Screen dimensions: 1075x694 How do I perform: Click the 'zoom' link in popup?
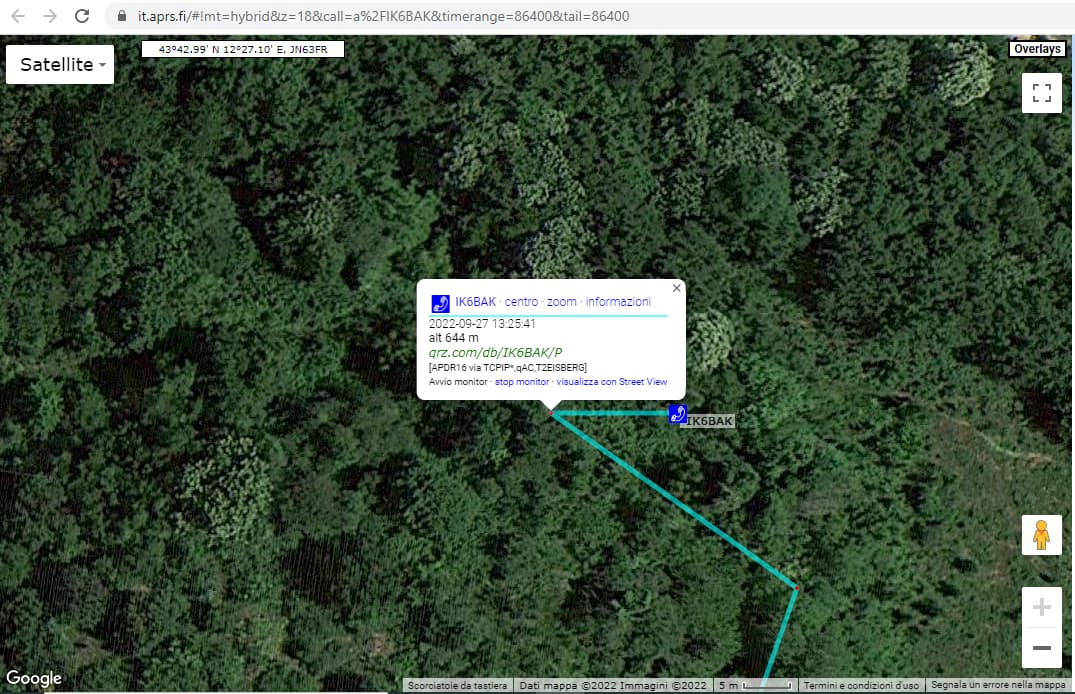pyautogui.click(x=561, y=302)
